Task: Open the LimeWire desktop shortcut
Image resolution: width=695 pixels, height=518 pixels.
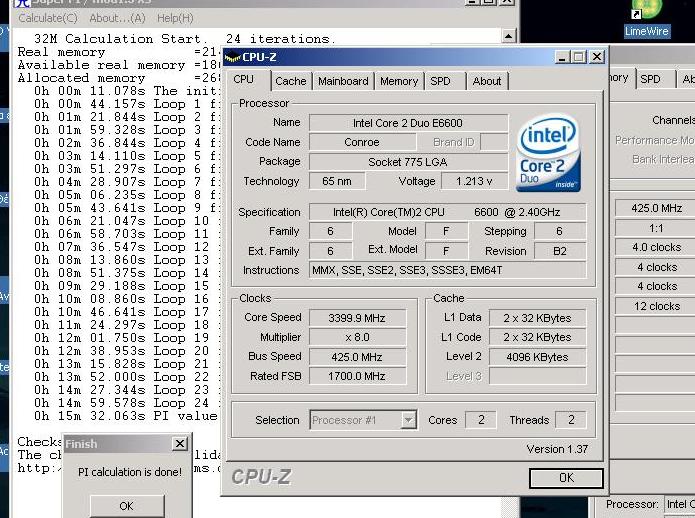Action: point(646,19)
